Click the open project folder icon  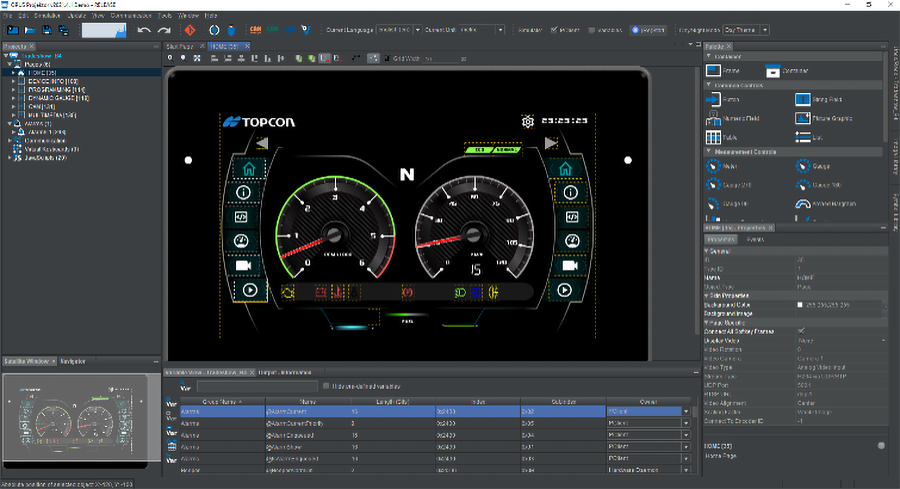[x=30, y=30]
